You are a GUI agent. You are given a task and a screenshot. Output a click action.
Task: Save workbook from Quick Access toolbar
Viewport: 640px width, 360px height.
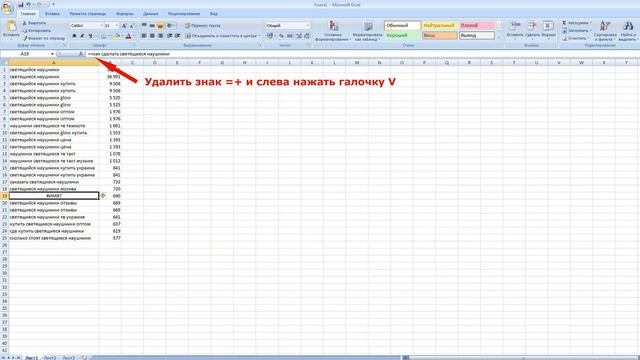click(x=20, y=4)
